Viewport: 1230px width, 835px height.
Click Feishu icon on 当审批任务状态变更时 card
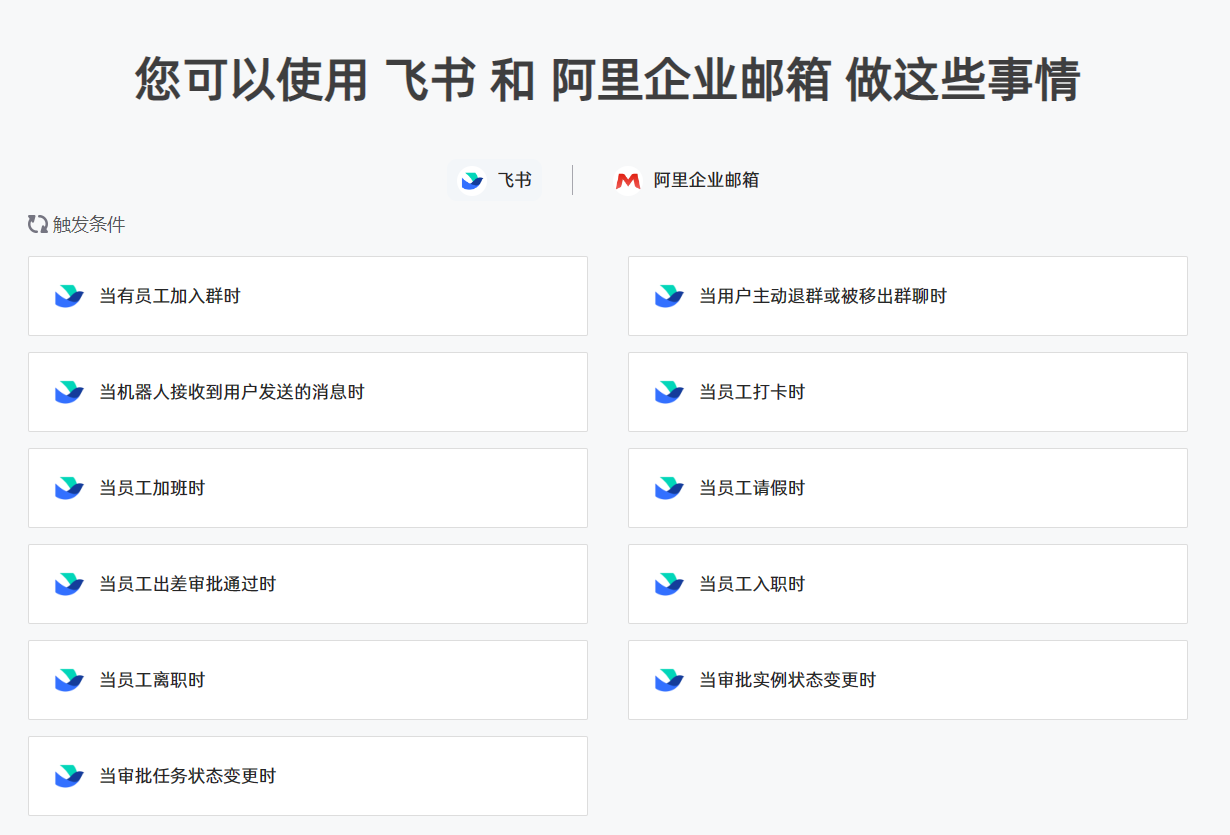[69, 776]
